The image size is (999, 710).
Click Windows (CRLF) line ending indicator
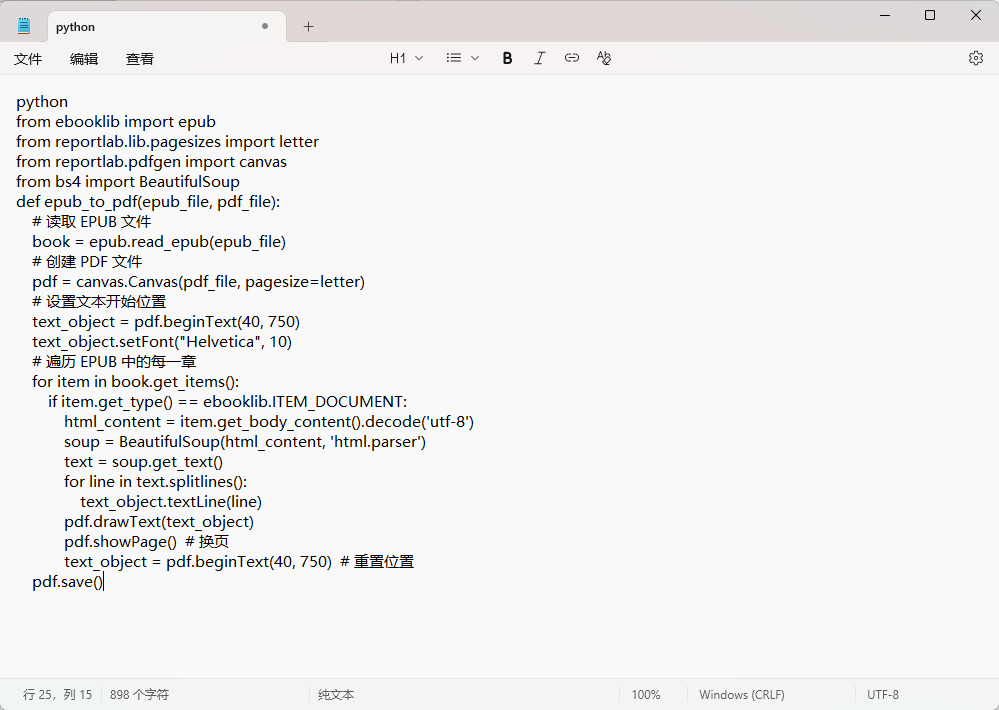point(742,694)
